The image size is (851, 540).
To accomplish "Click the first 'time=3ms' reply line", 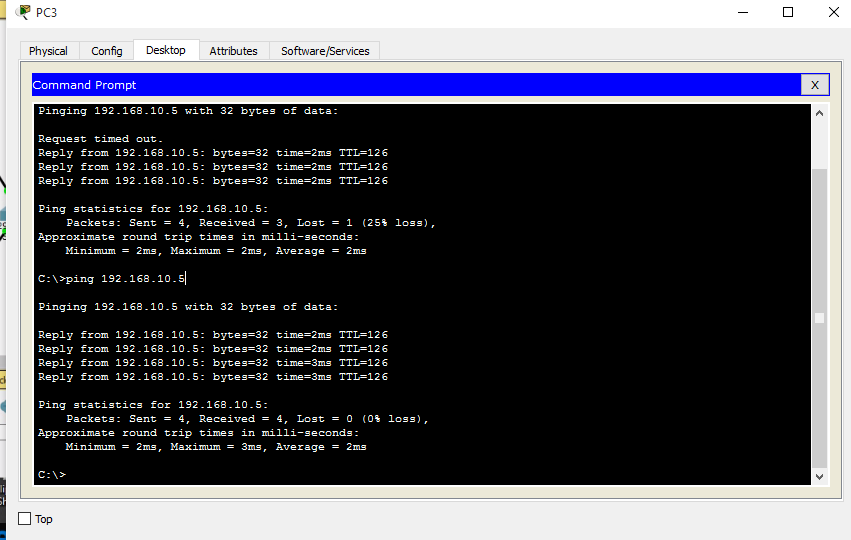I will click(213, 363).
